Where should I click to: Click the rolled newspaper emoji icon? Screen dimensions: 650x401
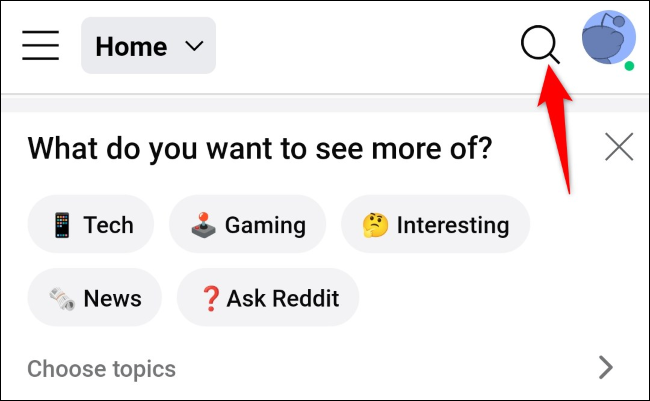coord(62,299)
